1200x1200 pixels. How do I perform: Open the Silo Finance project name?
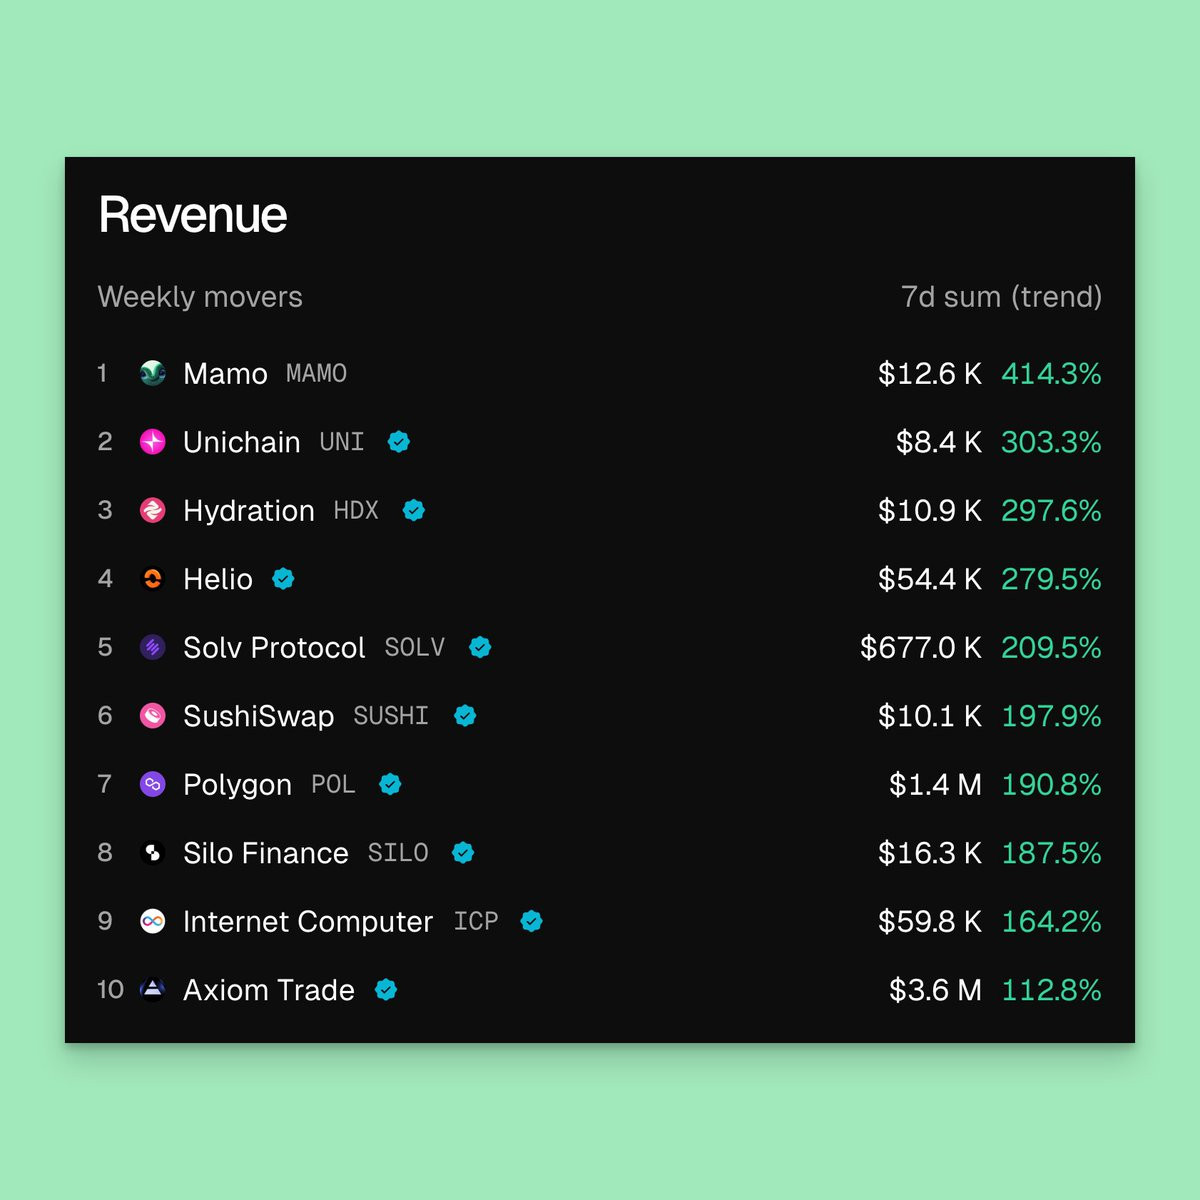tap(266, 853)
